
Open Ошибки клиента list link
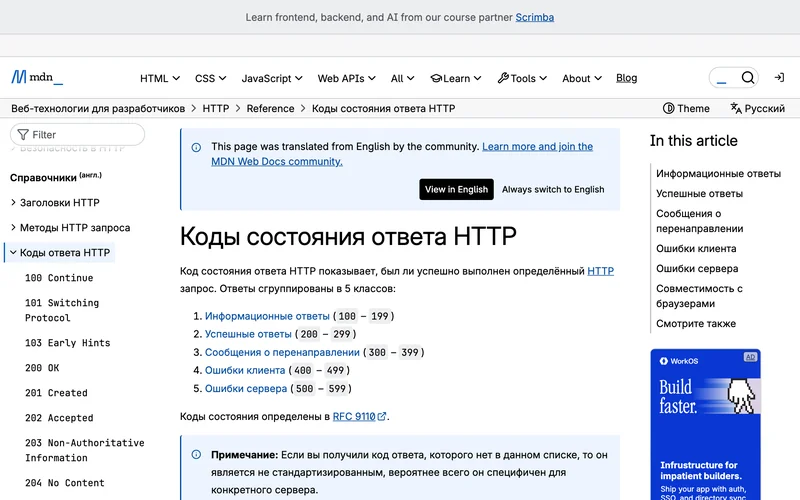(x=245, y=370)
